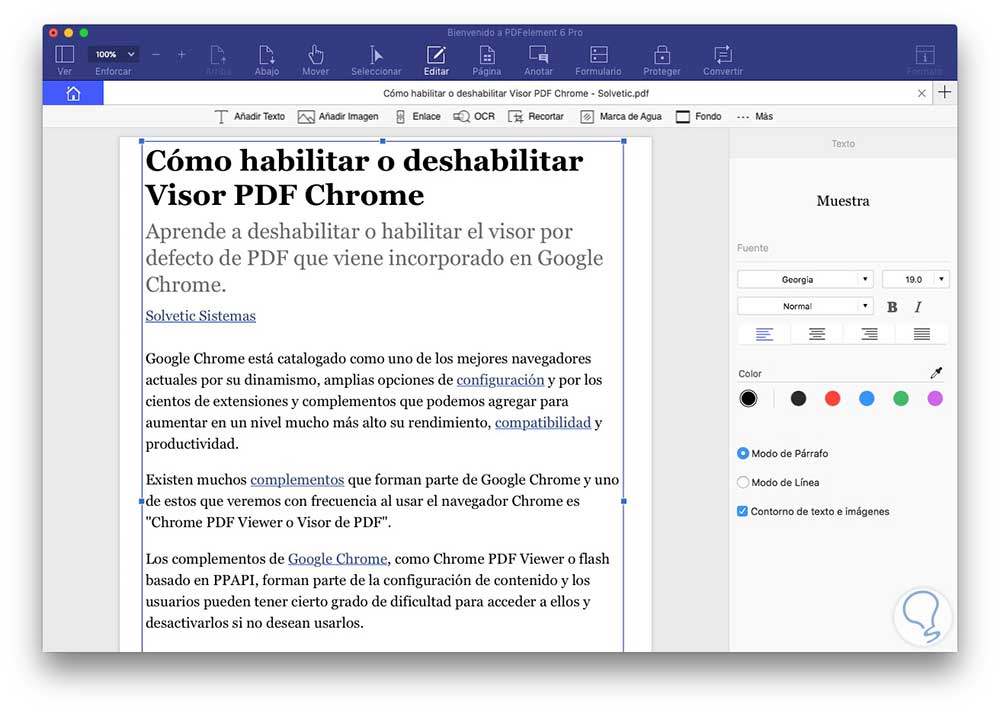Select Modo de Línea radio button
1000x713 pixels.
pos(742,482)
